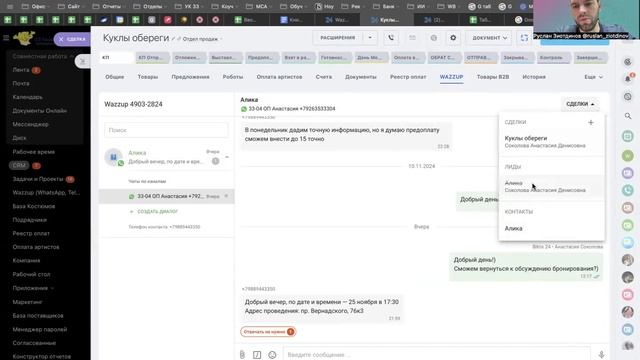
Task: Switch to the Общие tab
Action: click(x=114, y=77)
